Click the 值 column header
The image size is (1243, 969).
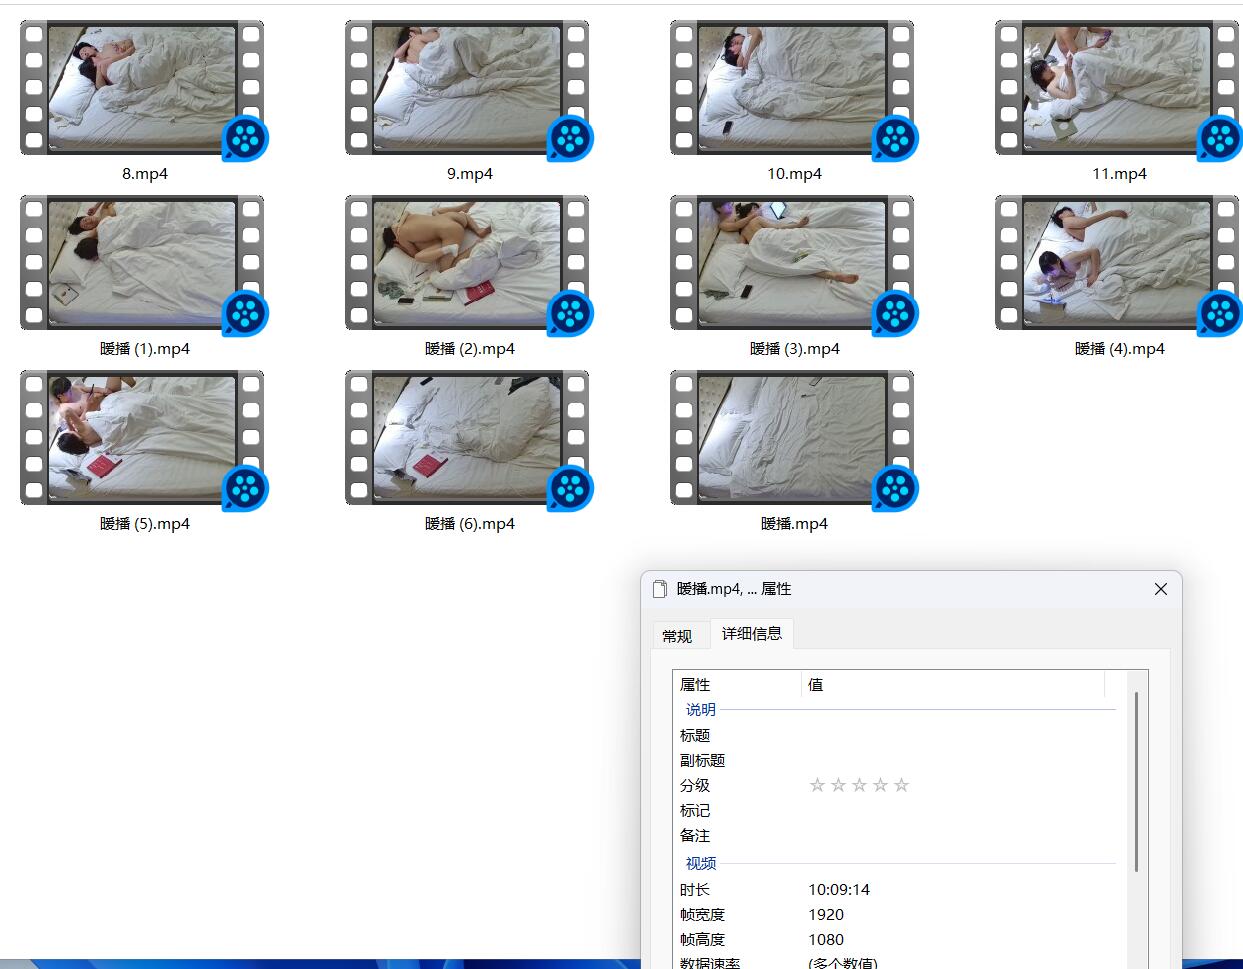950,685
